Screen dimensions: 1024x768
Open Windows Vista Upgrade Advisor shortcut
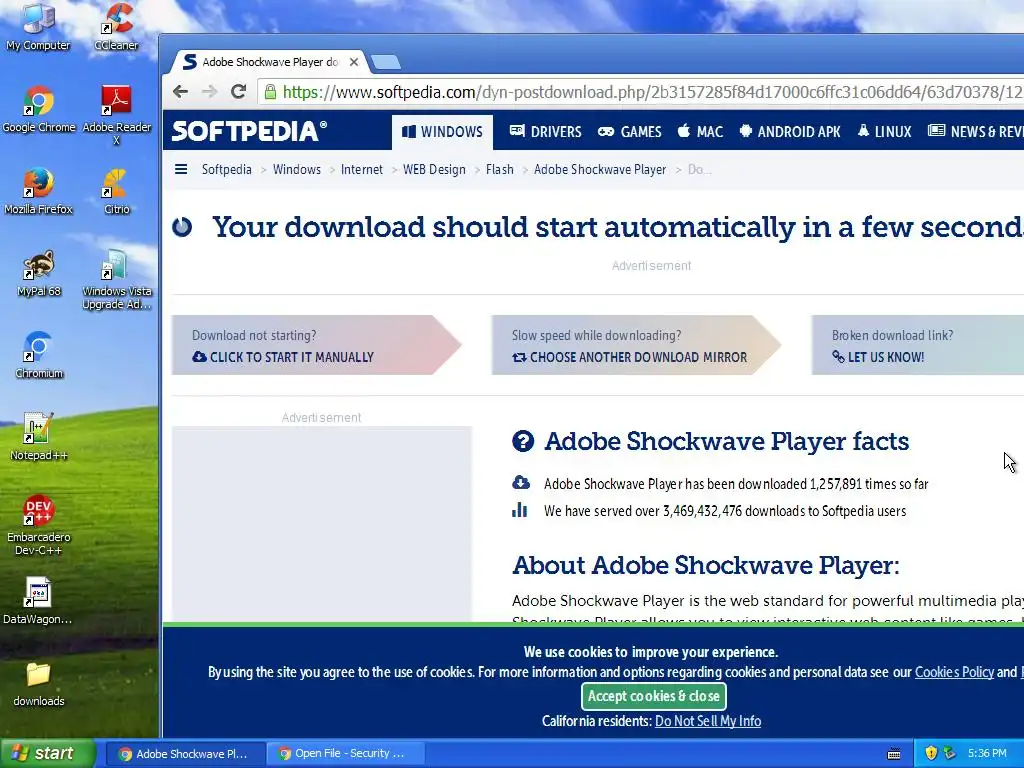116,280
